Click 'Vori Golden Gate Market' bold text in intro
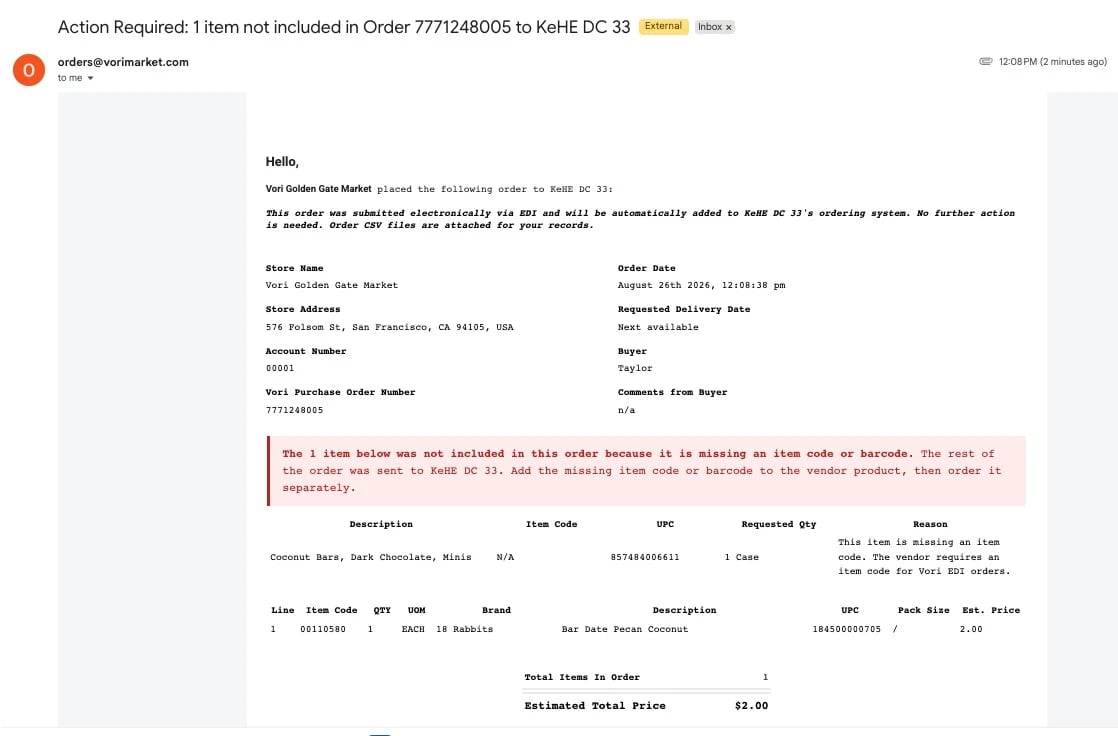Viewport: 1118px width, 736px height. pyautogui.click(x=318, y=189)
